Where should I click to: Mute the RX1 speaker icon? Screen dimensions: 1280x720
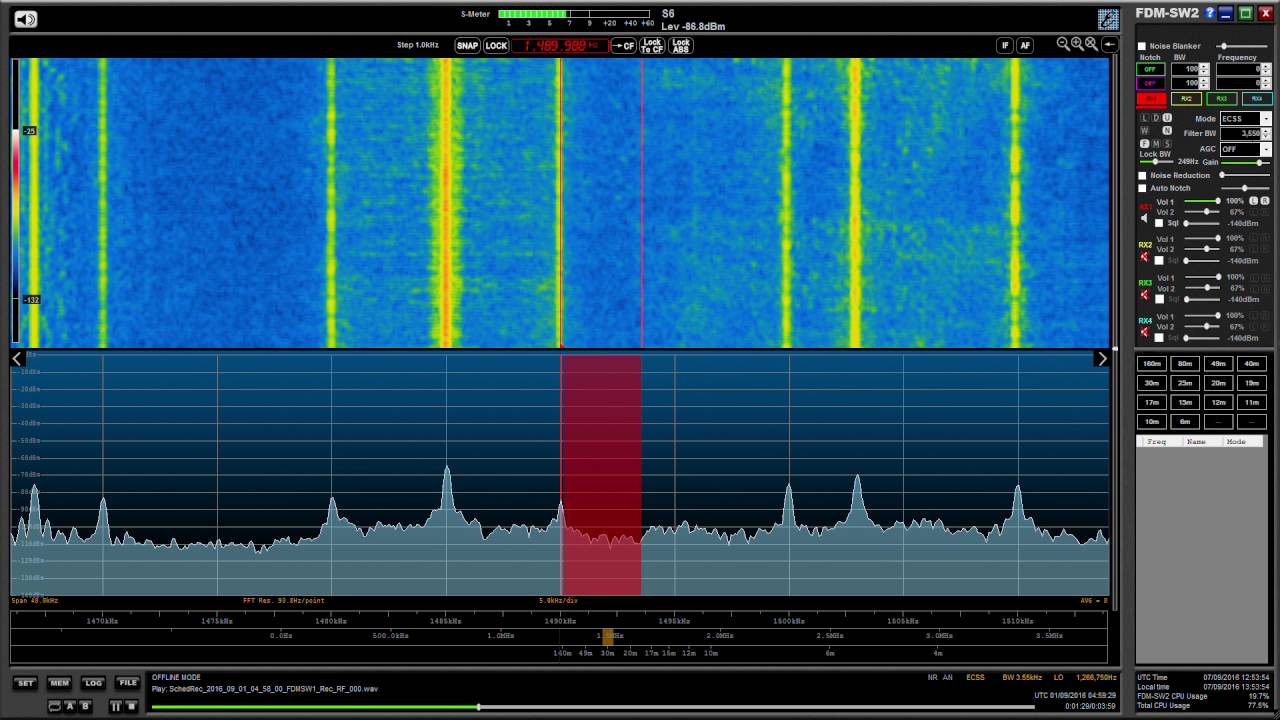(x=1144, y=218)
